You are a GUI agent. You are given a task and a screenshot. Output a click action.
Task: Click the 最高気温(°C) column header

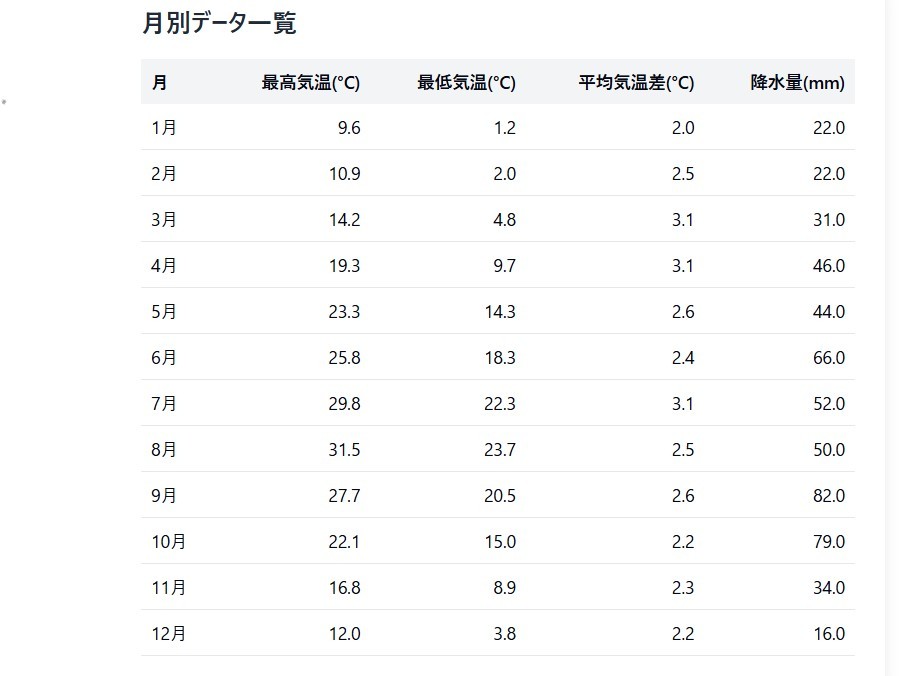tap(311, 83)
